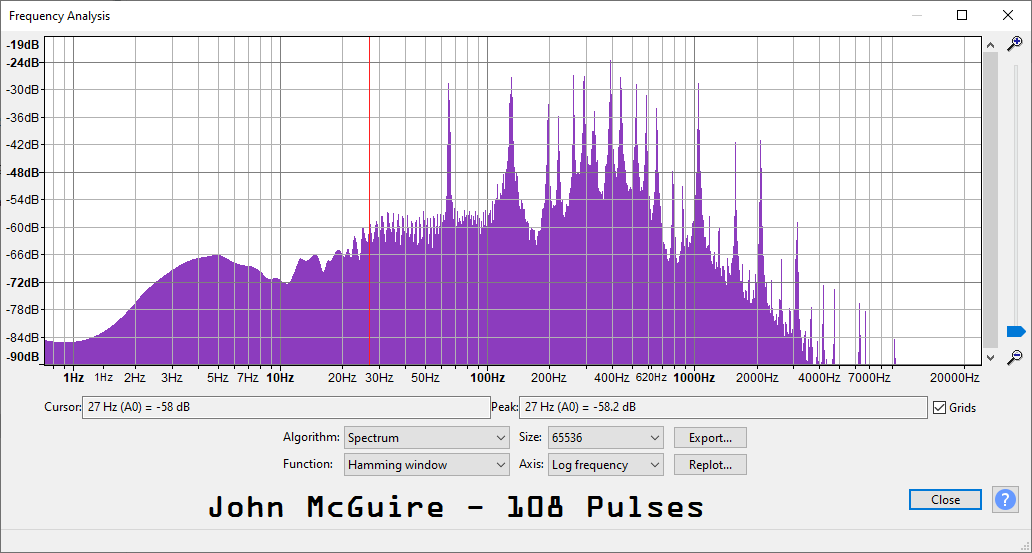
Task: Click the zoom in magnifier icon
Action: coord(1015,43)
